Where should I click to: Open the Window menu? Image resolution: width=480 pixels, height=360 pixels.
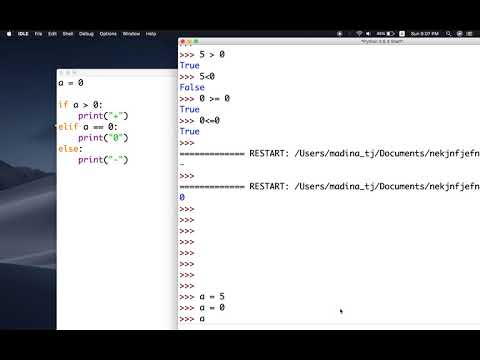[131, 34]
